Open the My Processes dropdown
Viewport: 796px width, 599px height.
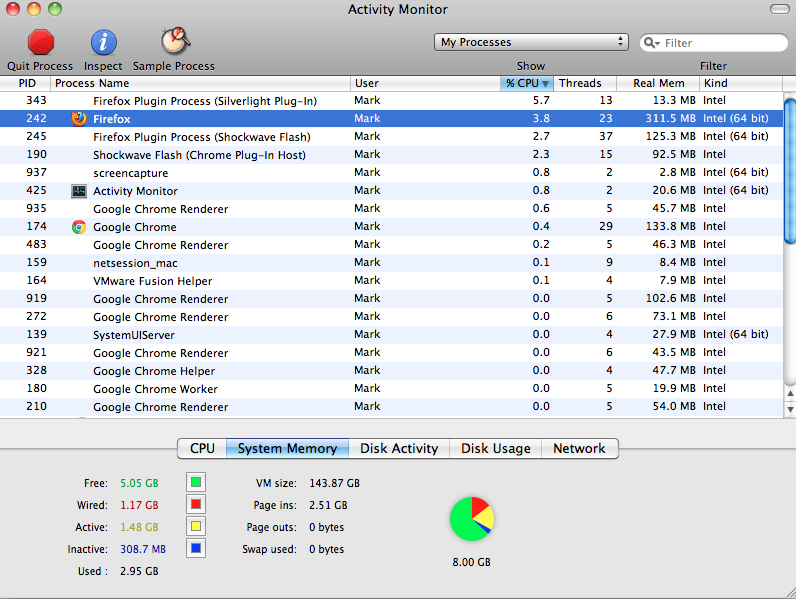tap(531, 42)
